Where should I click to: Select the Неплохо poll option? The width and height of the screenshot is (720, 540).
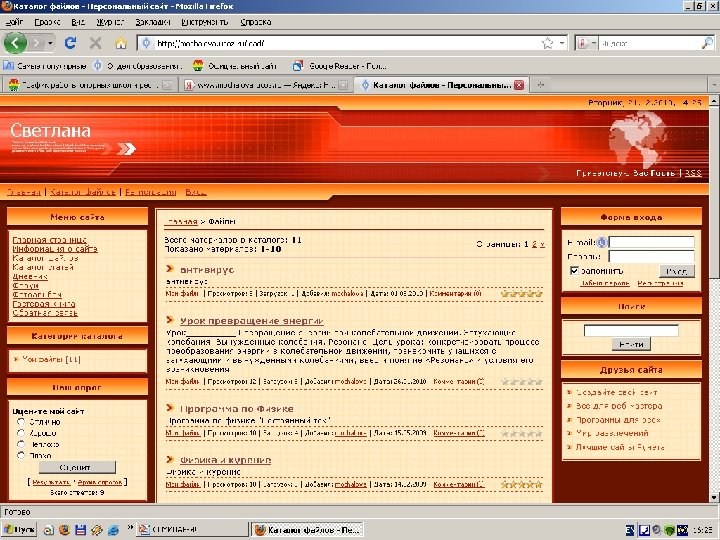click(21, 444)
